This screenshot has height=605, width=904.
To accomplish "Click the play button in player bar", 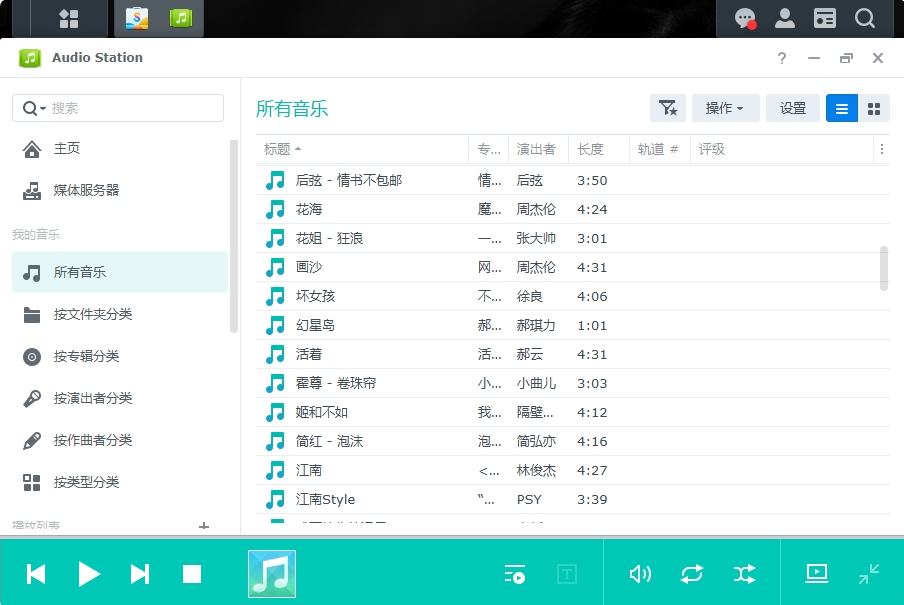I will (x=89, y=574).
